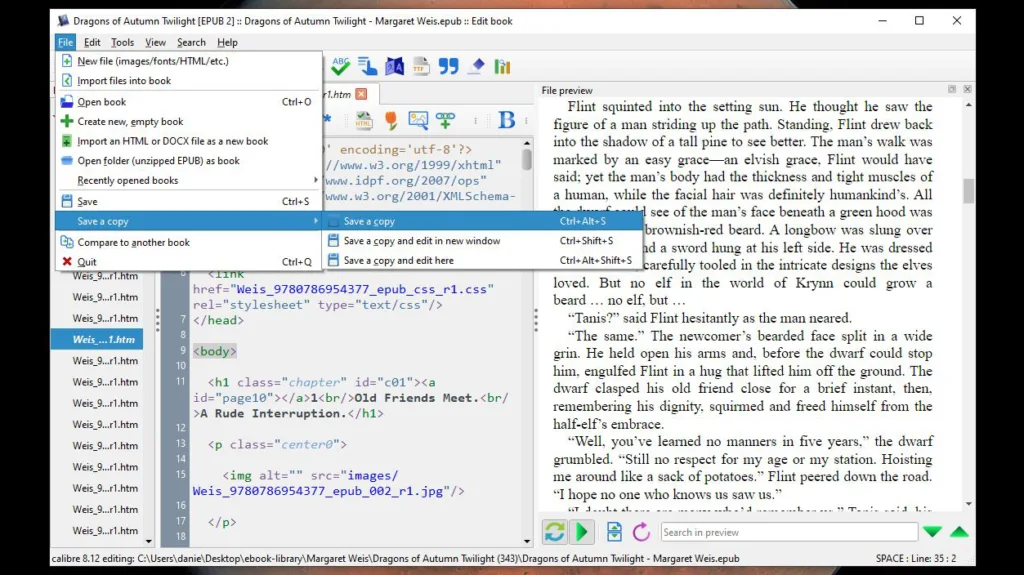Click Save in the File menu
This screenshot has height=575, width=1024.
pyautogui.click(x=189, y=201)
